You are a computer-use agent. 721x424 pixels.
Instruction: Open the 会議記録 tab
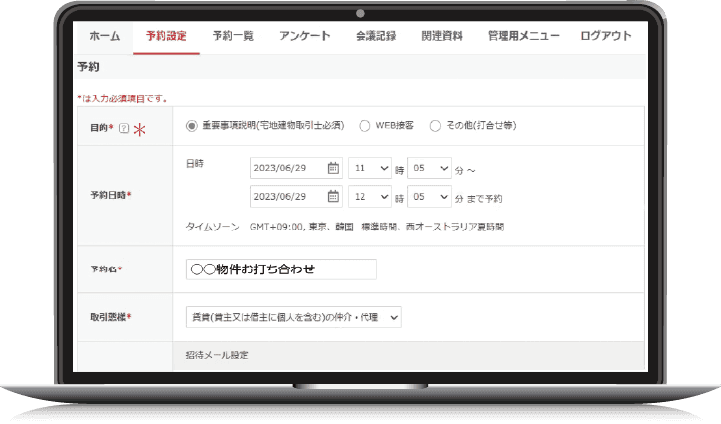[x=376, y=36]
